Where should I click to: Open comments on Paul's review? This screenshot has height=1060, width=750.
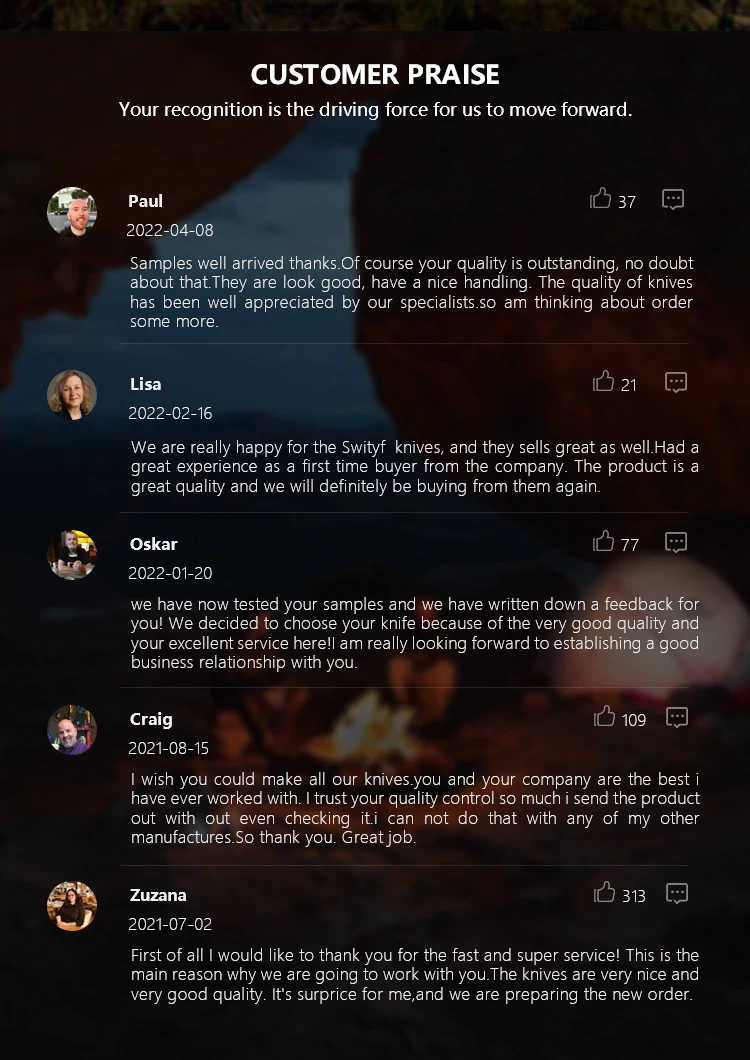coord(673,199)
